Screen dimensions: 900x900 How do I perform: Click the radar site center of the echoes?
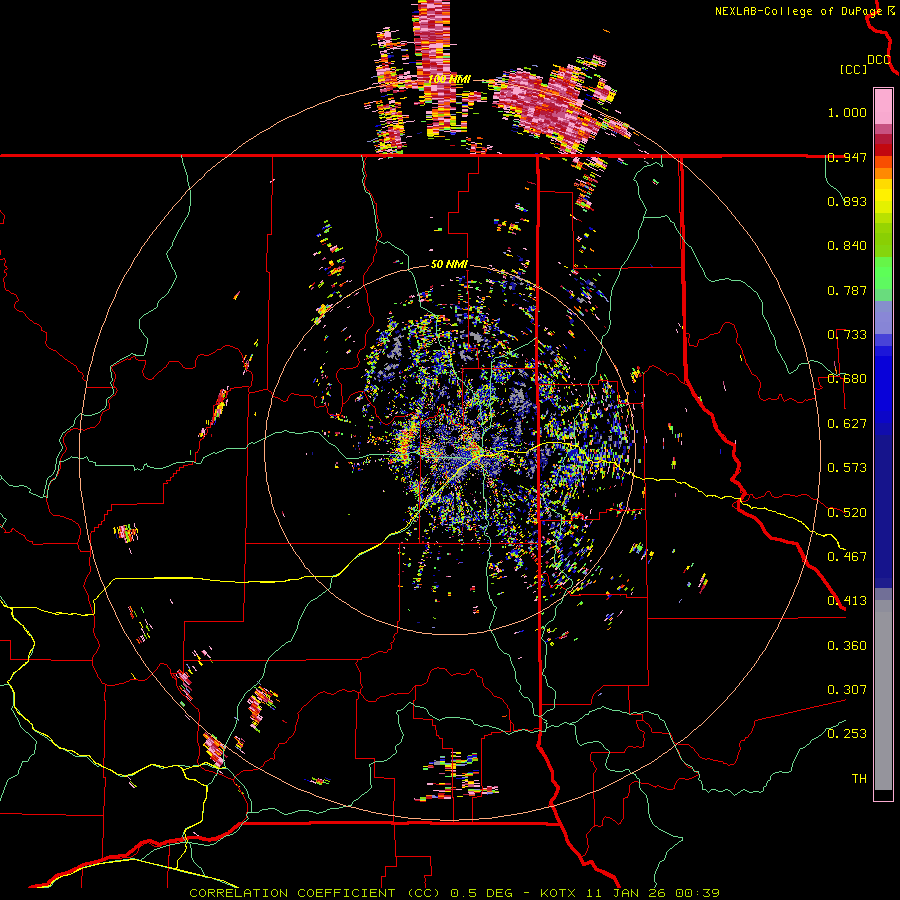pyautogui.click(x=449, y=449)
